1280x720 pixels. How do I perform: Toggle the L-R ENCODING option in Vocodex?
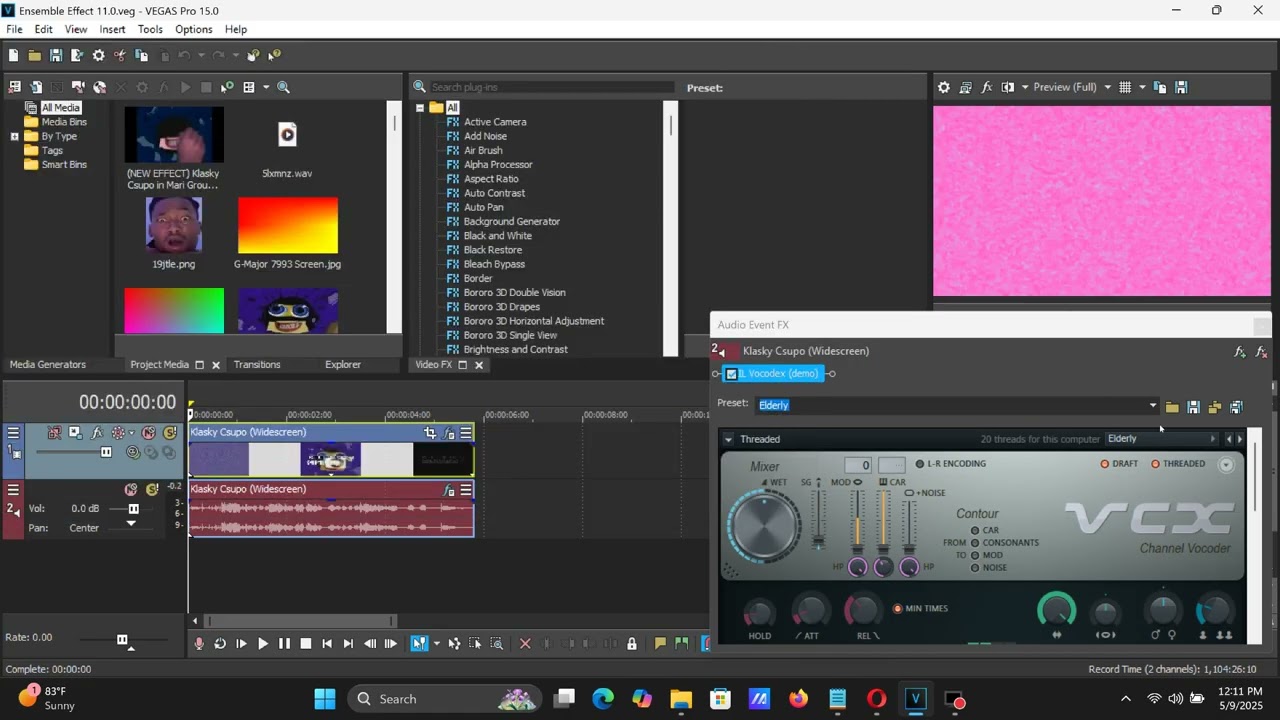click(x=919, y=464)
